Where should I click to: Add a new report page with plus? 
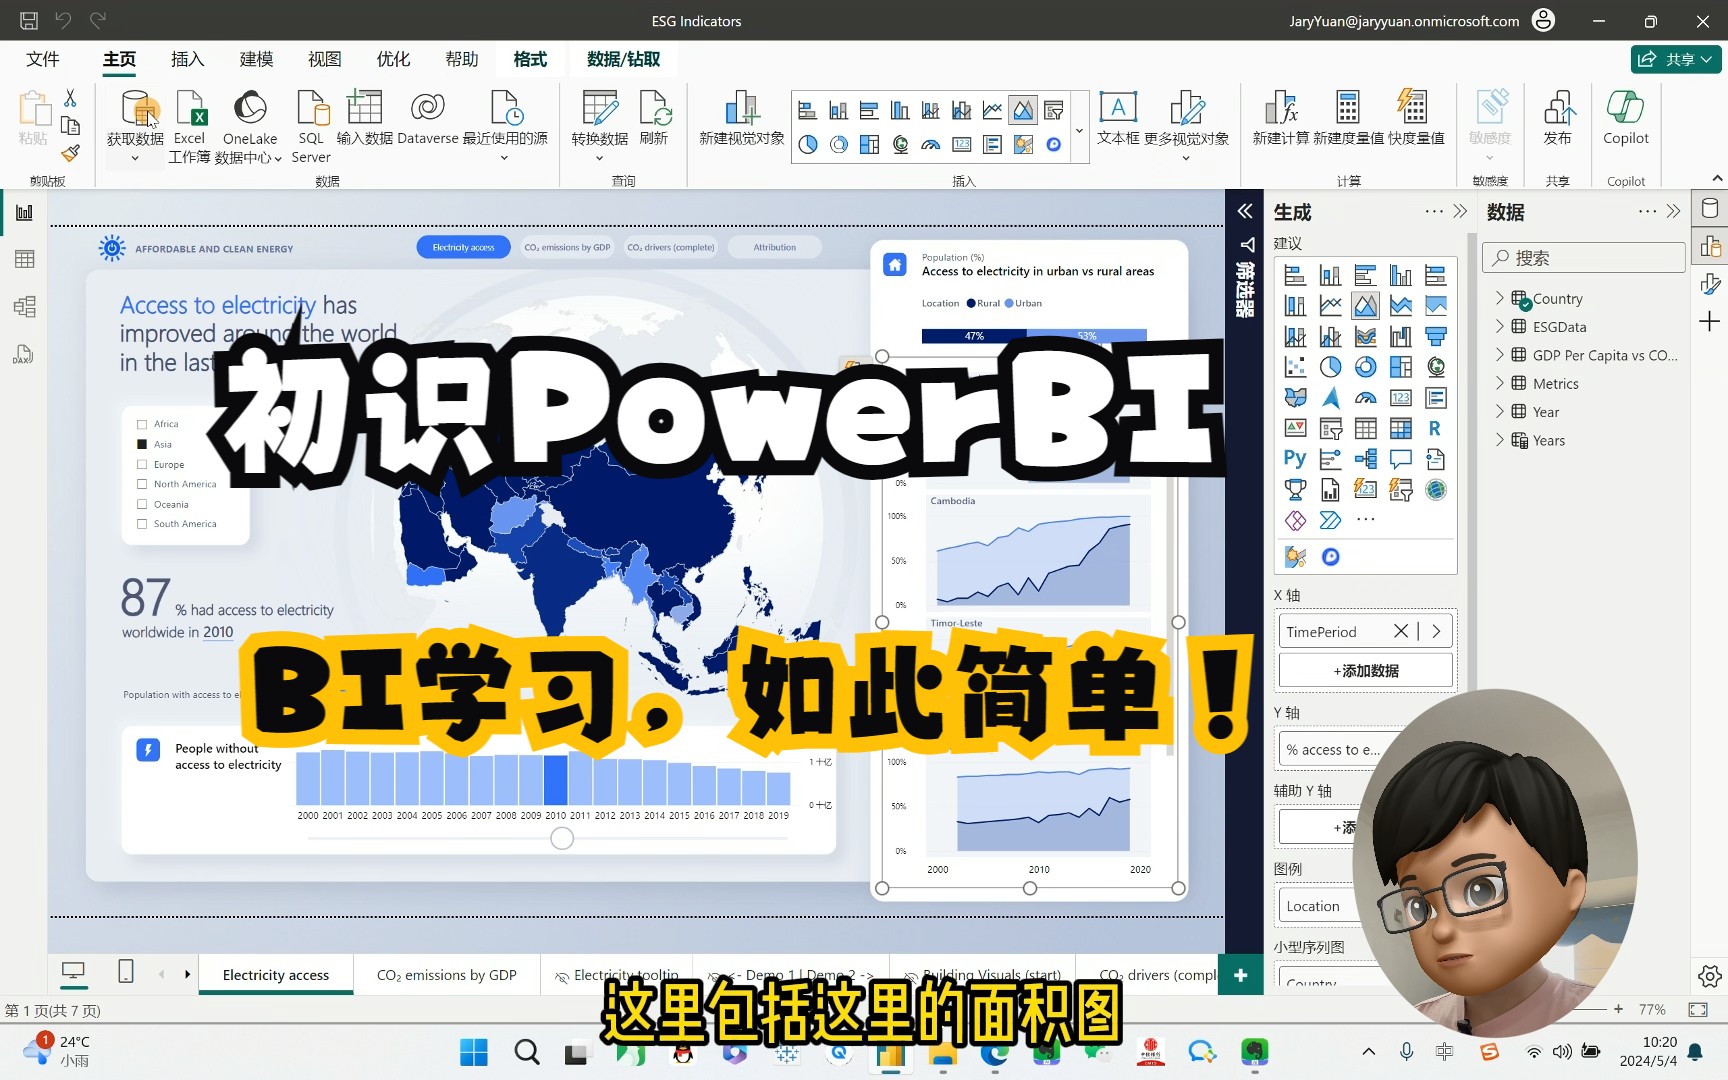coord(1241,975)
